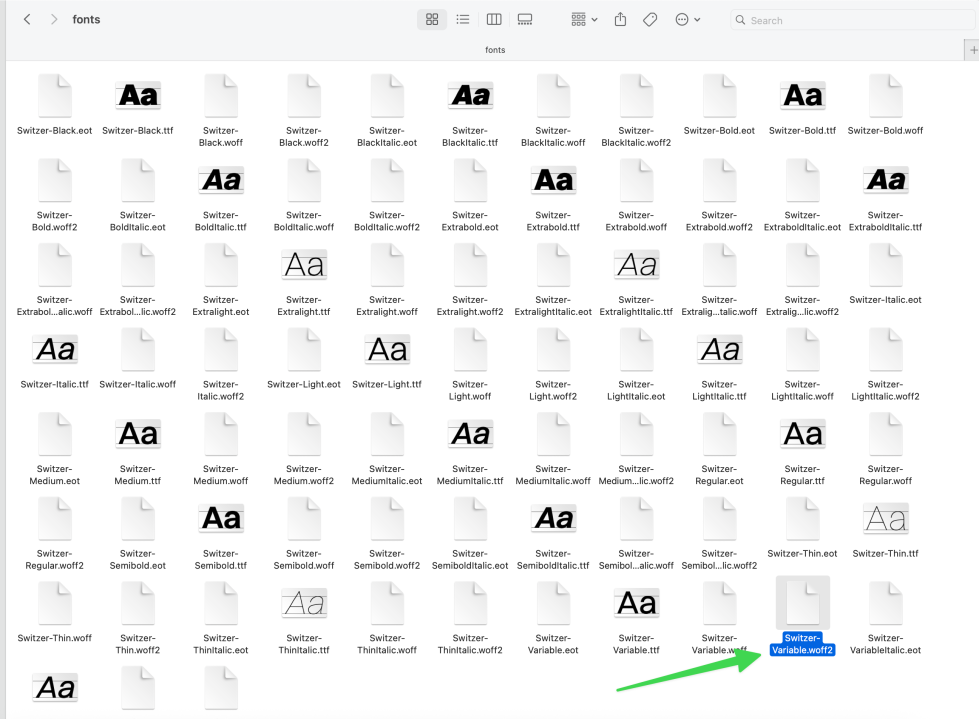Select Switzer-Thin.ttf font icon
979x719 pixels.
[885, 519]
